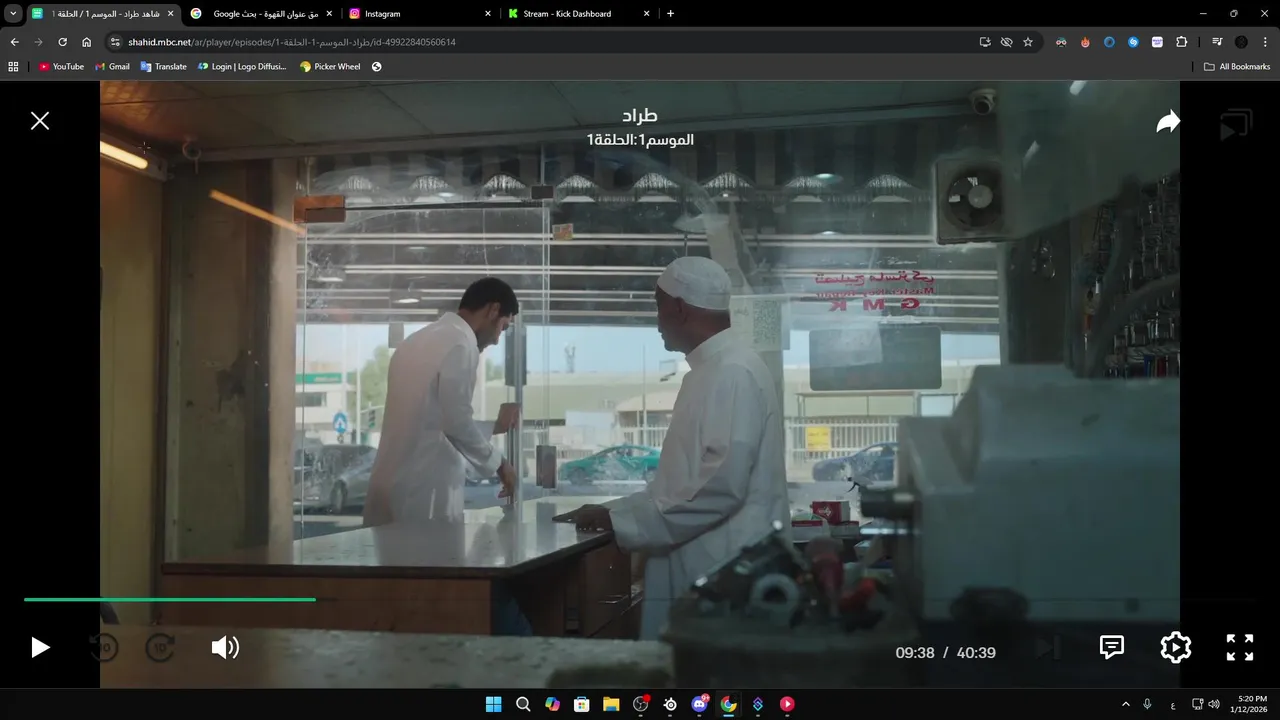
Task: Open Login | Logo Diffusion bookmark
Action: 242,67
